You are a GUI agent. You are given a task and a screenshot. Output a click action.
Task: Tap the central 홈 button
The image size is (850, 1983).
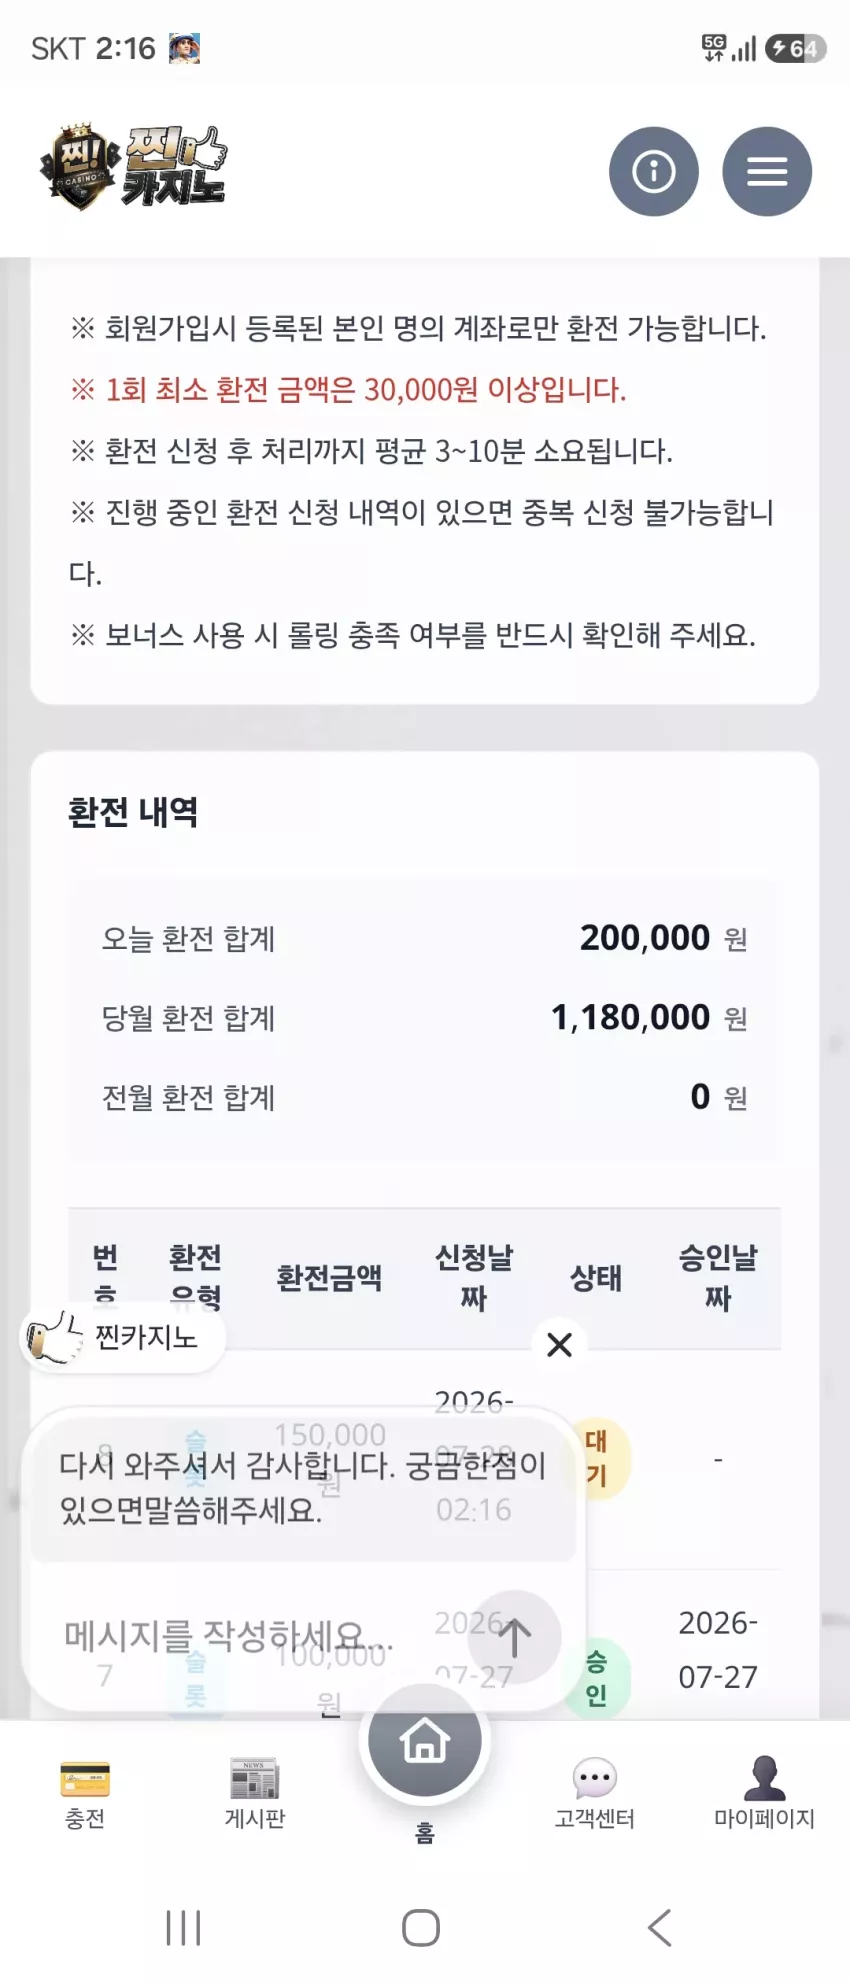click(x=425, y=1741)
